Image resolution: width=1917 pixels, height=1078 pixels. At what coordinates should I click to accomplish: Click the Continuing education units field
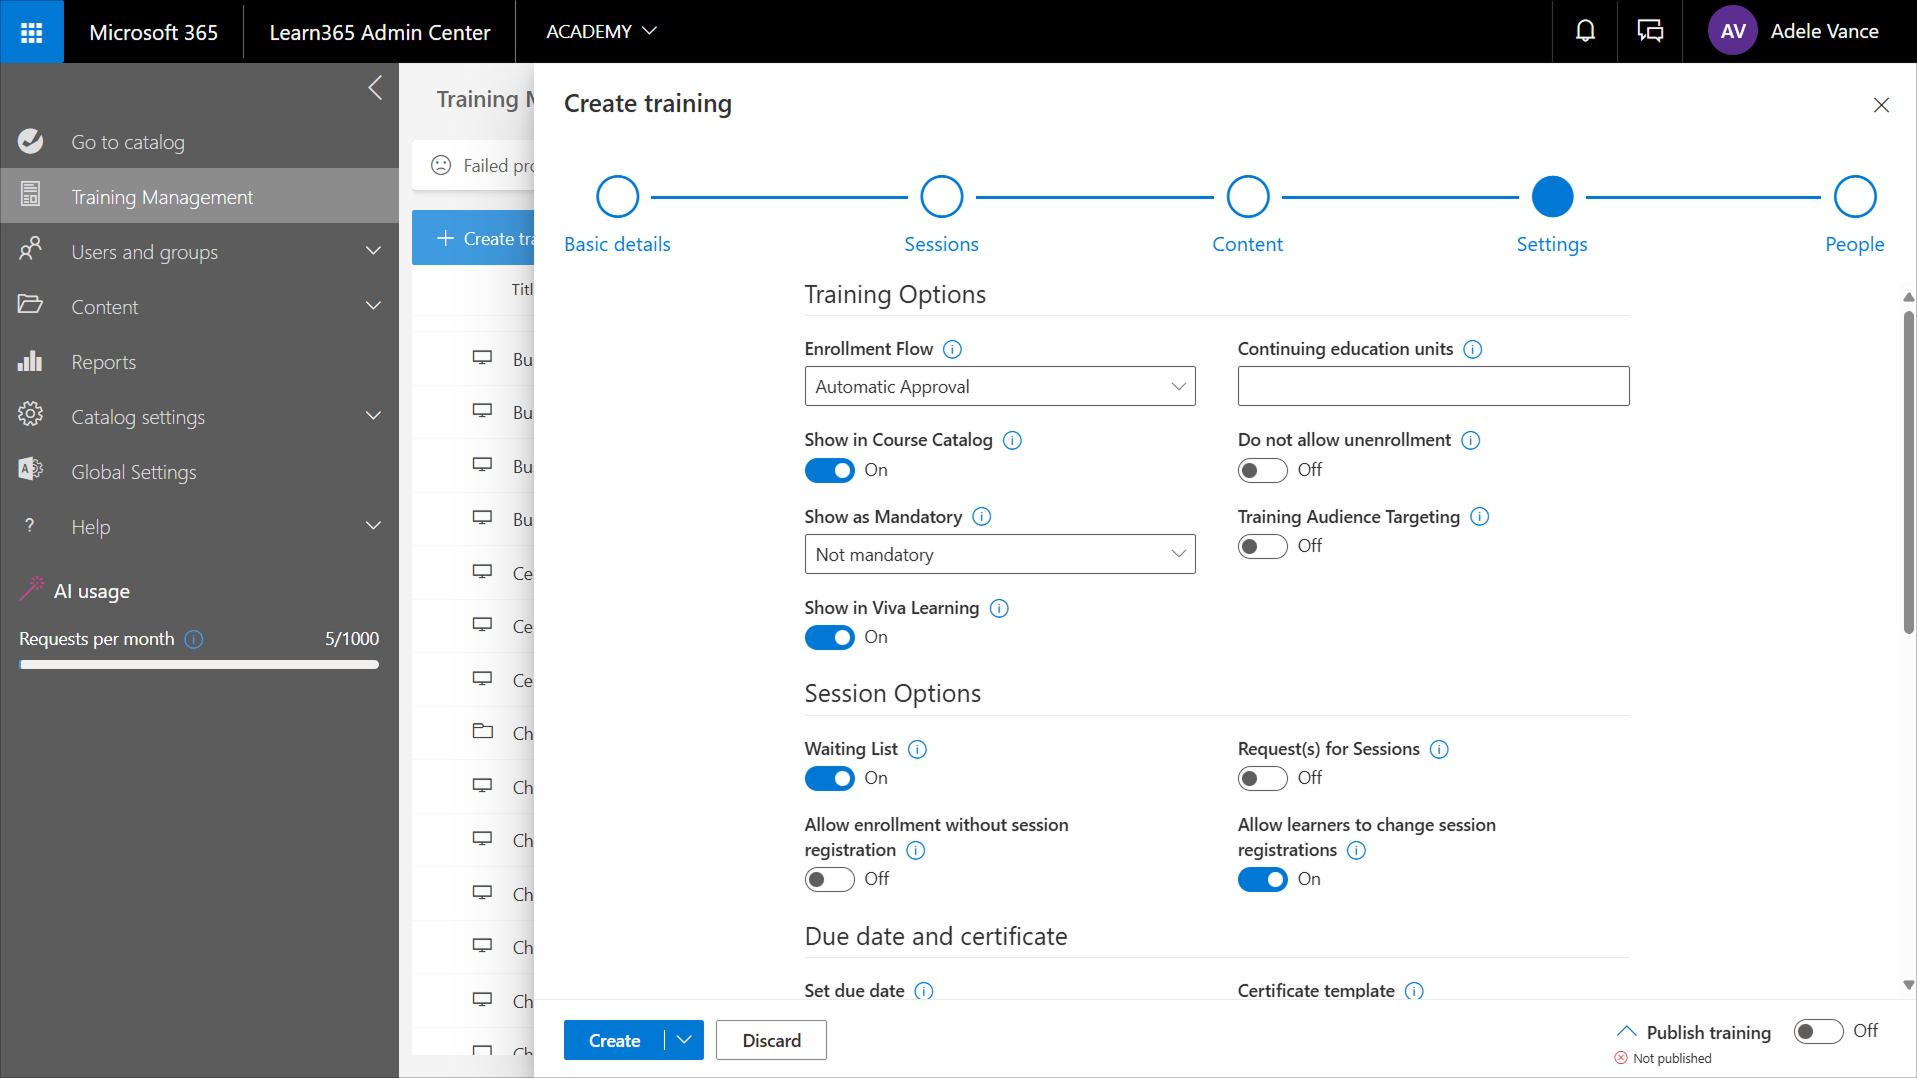tap(1432, 387)
